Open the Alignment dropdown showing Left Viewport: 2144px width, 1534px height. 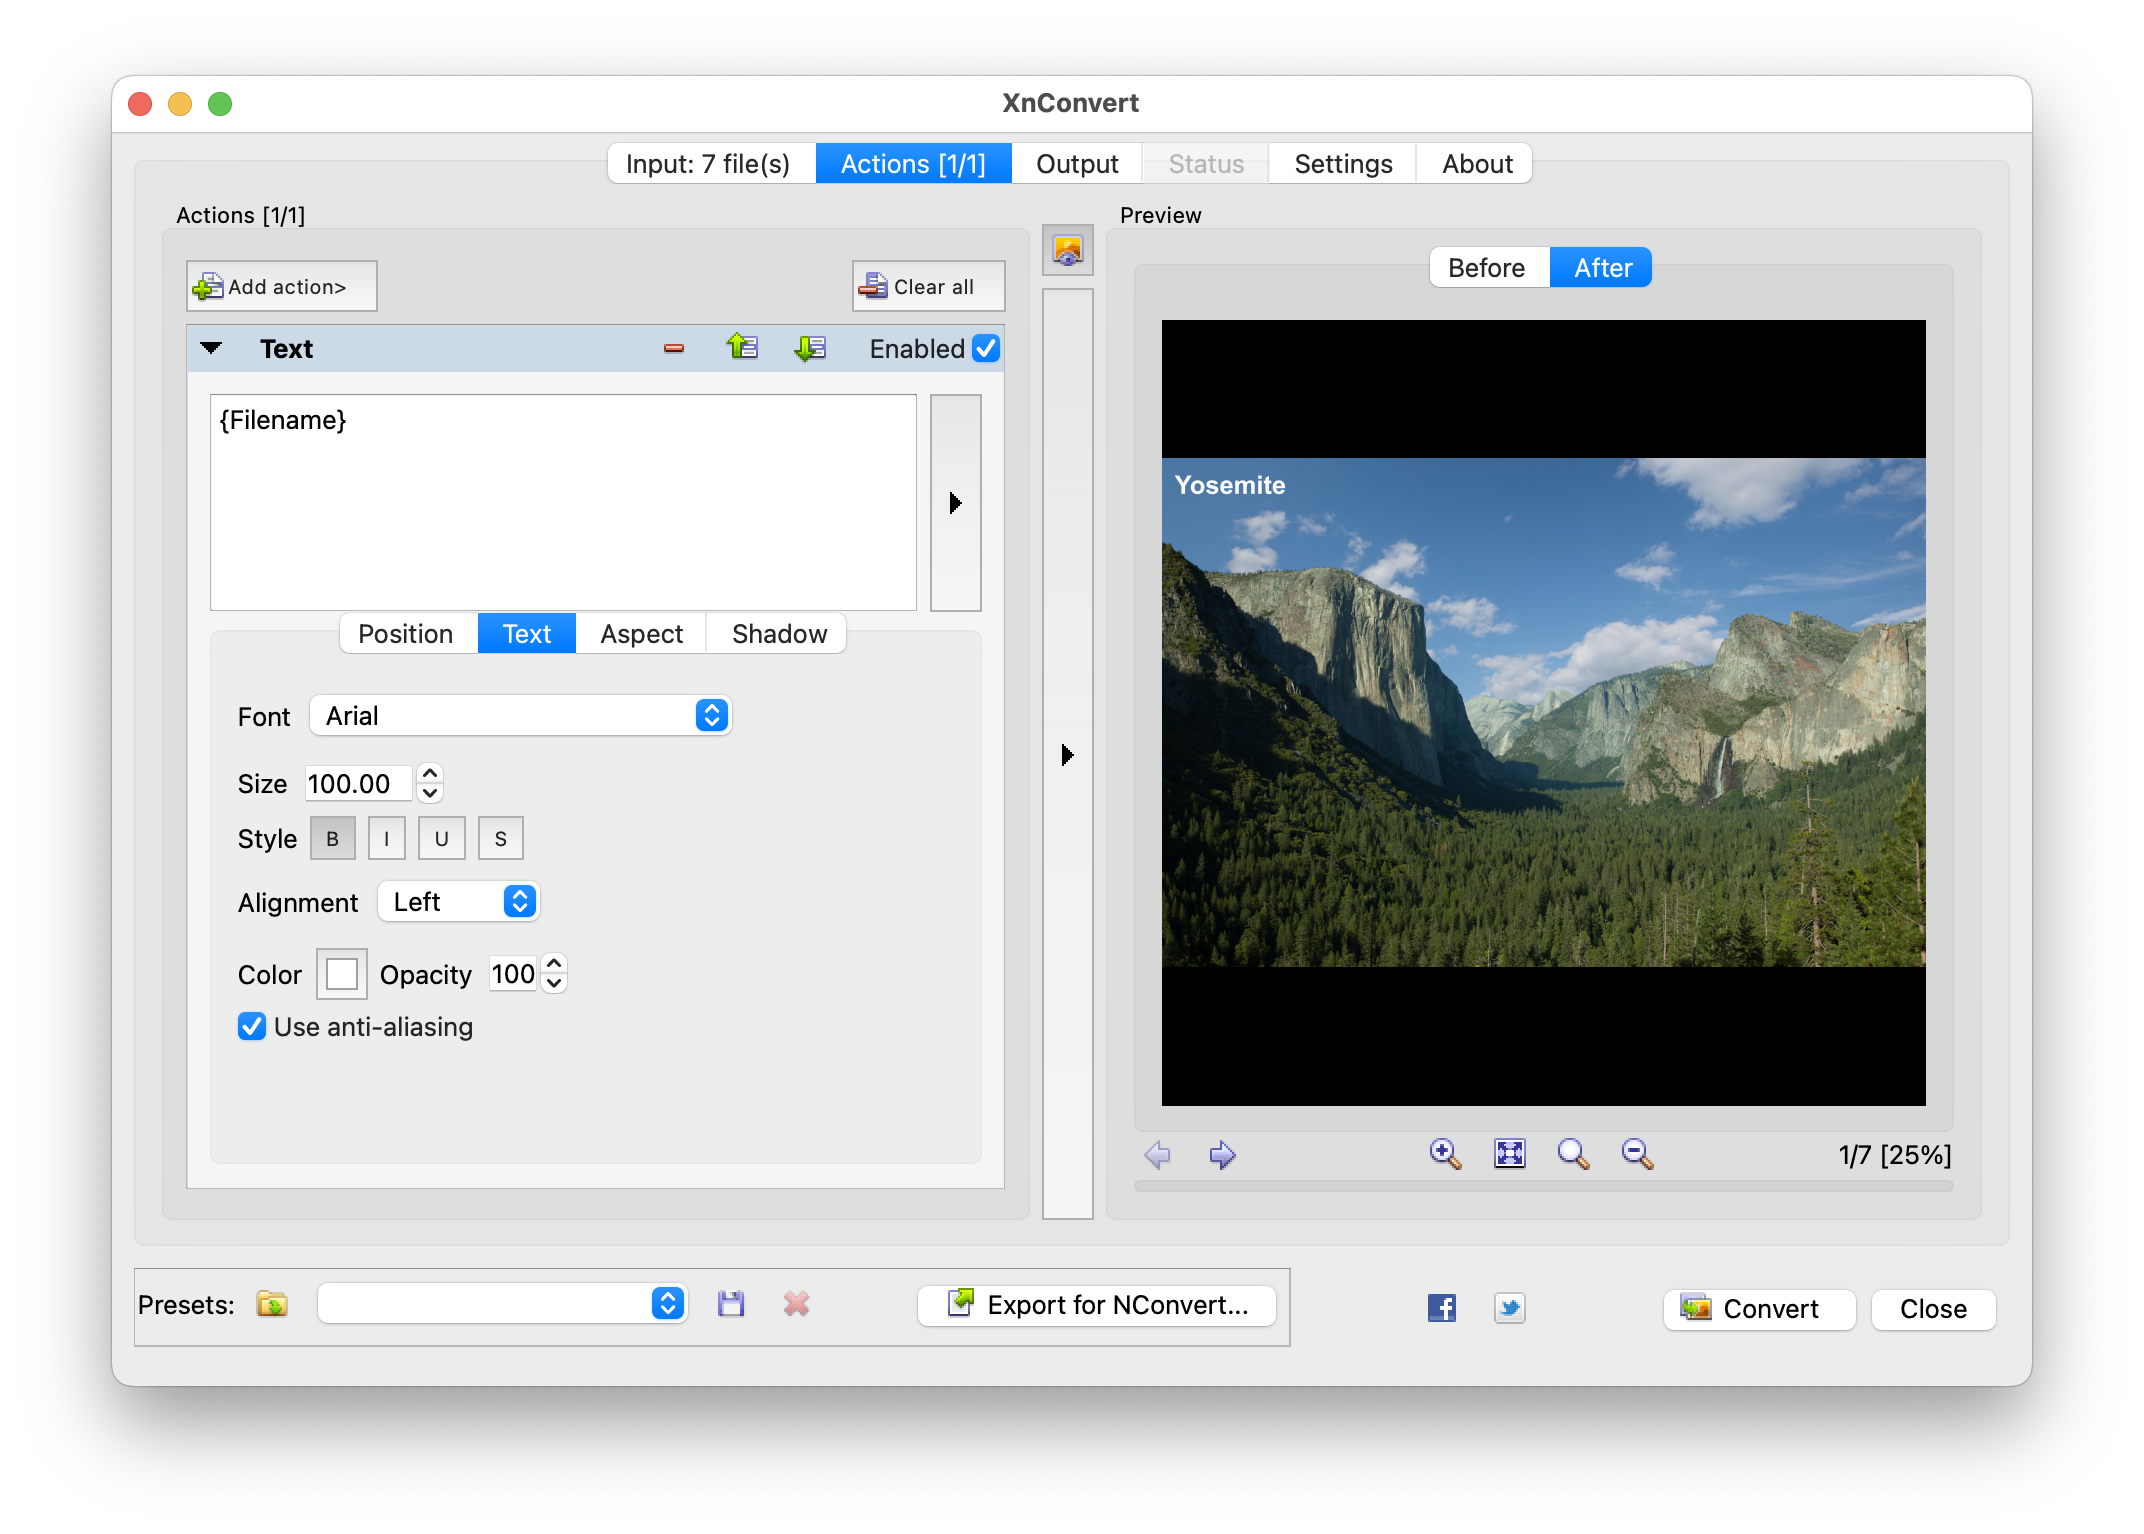(458, 901)
